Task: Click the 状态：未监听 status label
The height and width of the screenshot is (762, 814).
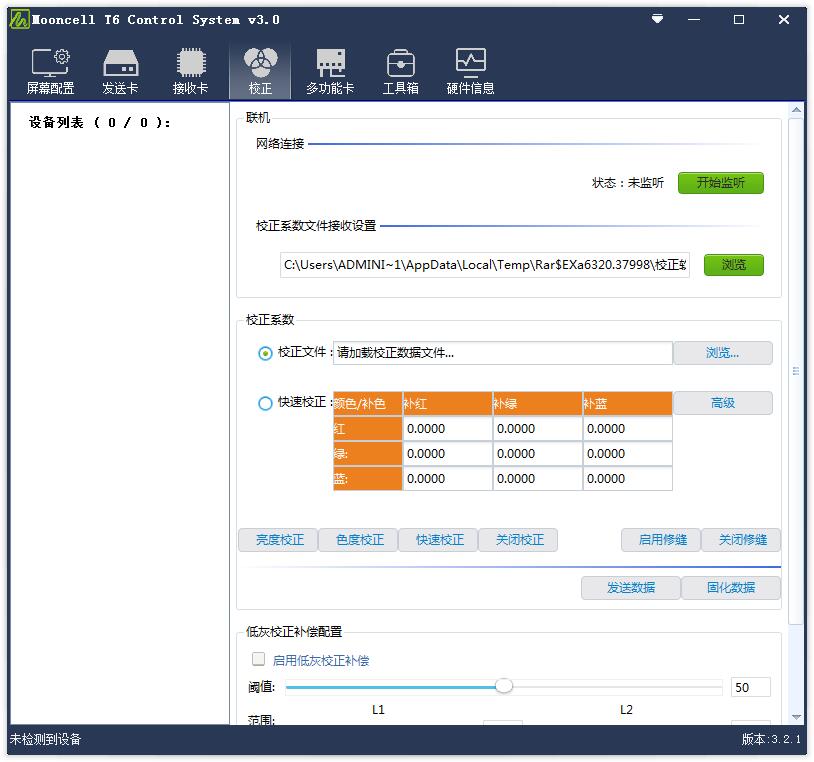Action: pyautogui.click(x=628, y=183)
